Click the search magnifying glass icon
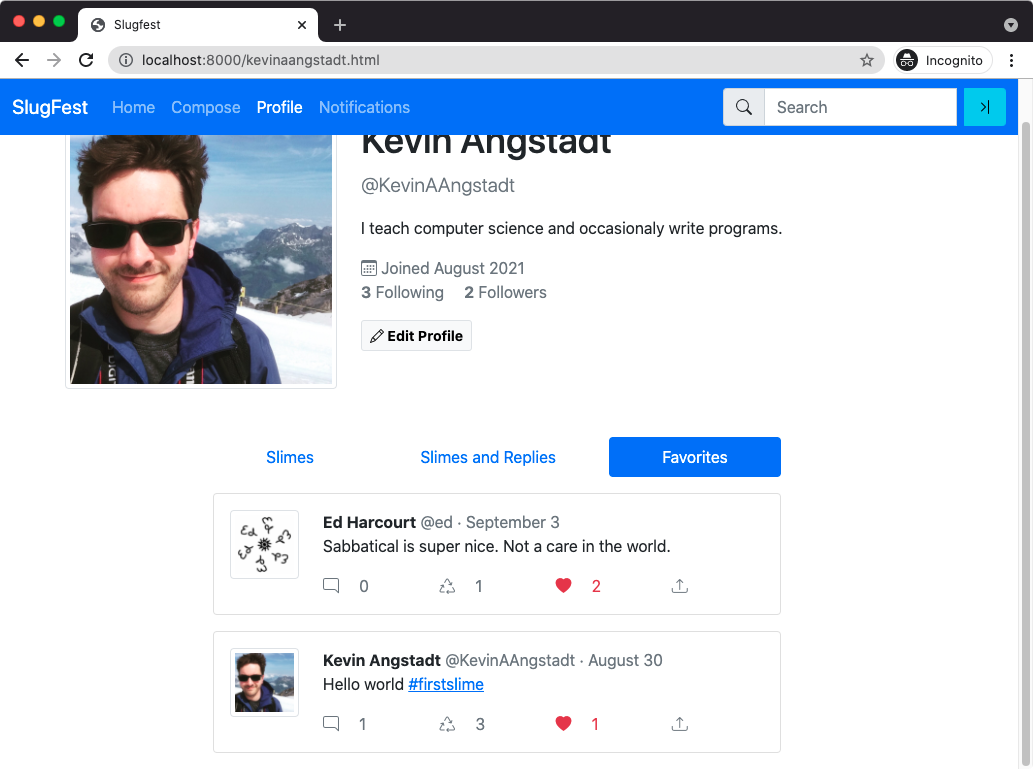Image resolution: width=1033 pixels, height=769 pixels. 743,107
